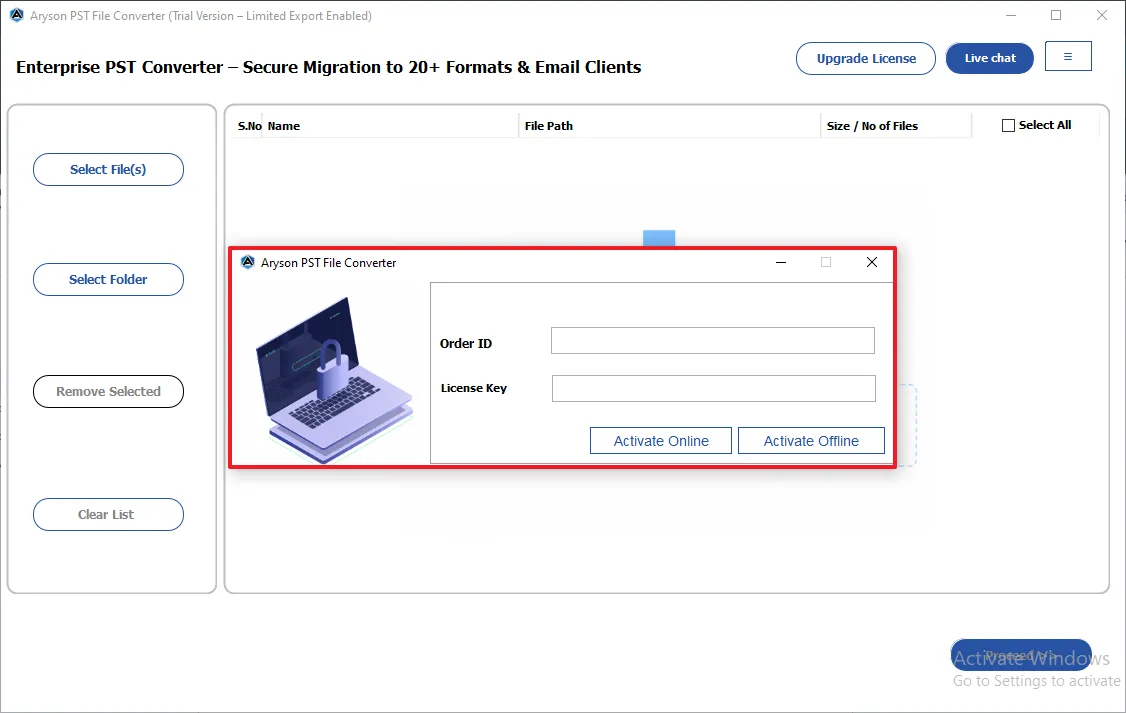Click the Aryson logo in activation dialog
The height and width of the screenshot is (713, 1126).
tap(248, 262)
